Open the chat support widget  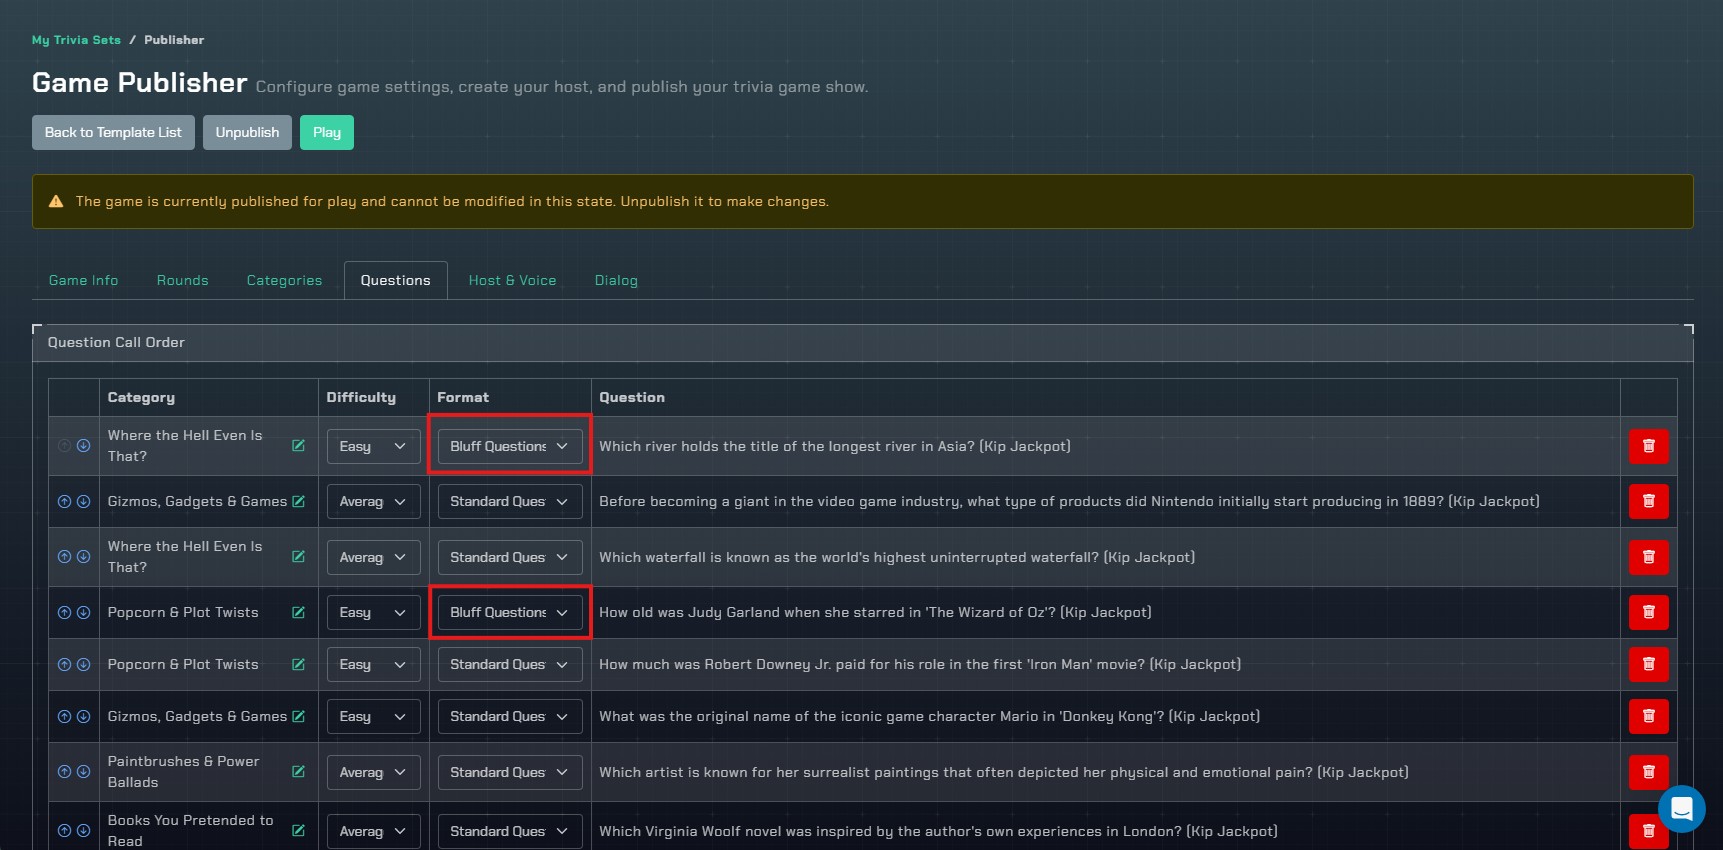point(1681,808)
